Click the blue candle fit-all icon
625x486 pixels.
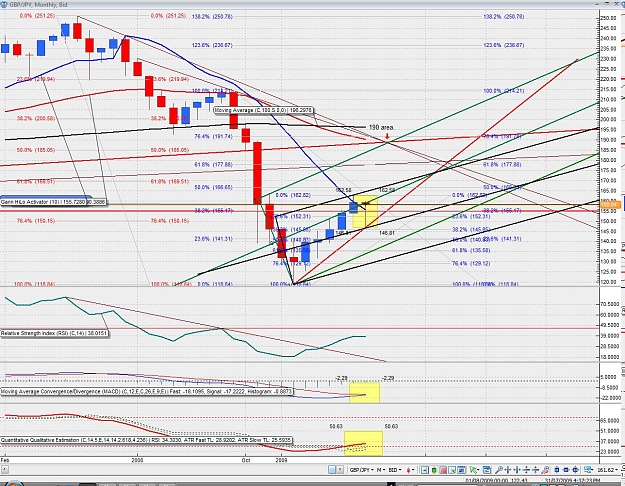click(x=576, y=470)
